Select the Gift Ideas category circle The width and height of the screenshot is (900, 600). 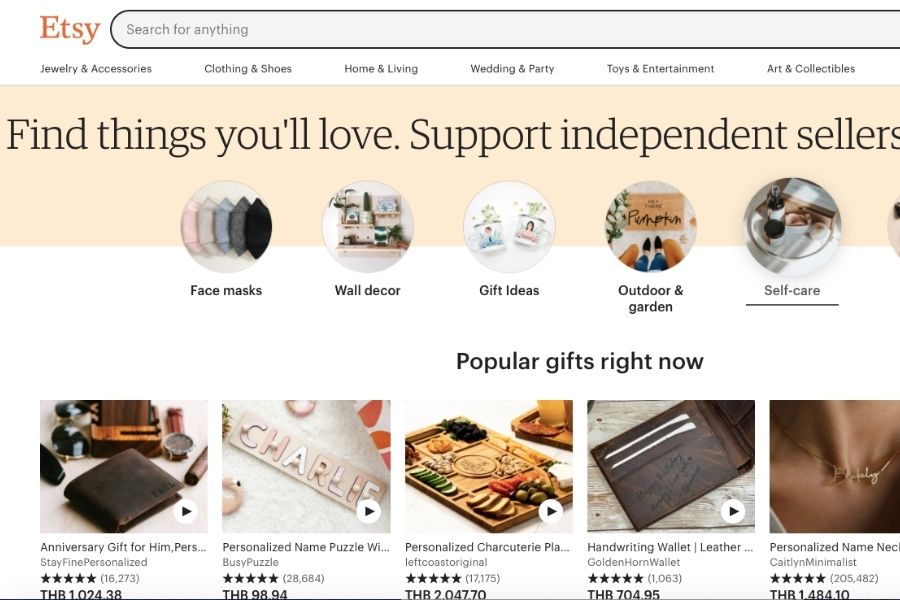tap(509, 227)
